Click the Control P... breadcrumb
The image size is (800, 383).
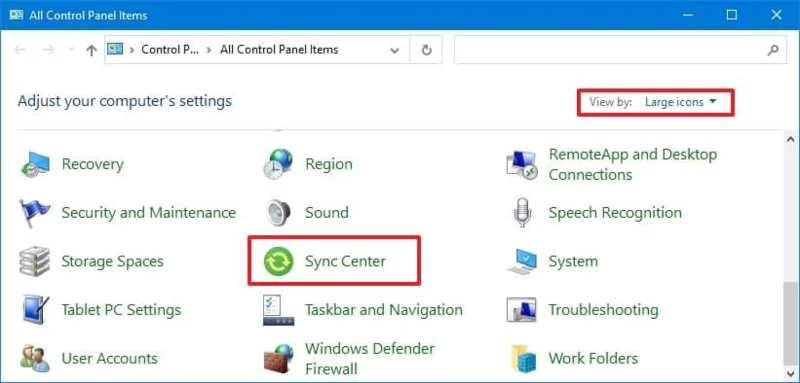pos(169,50)
